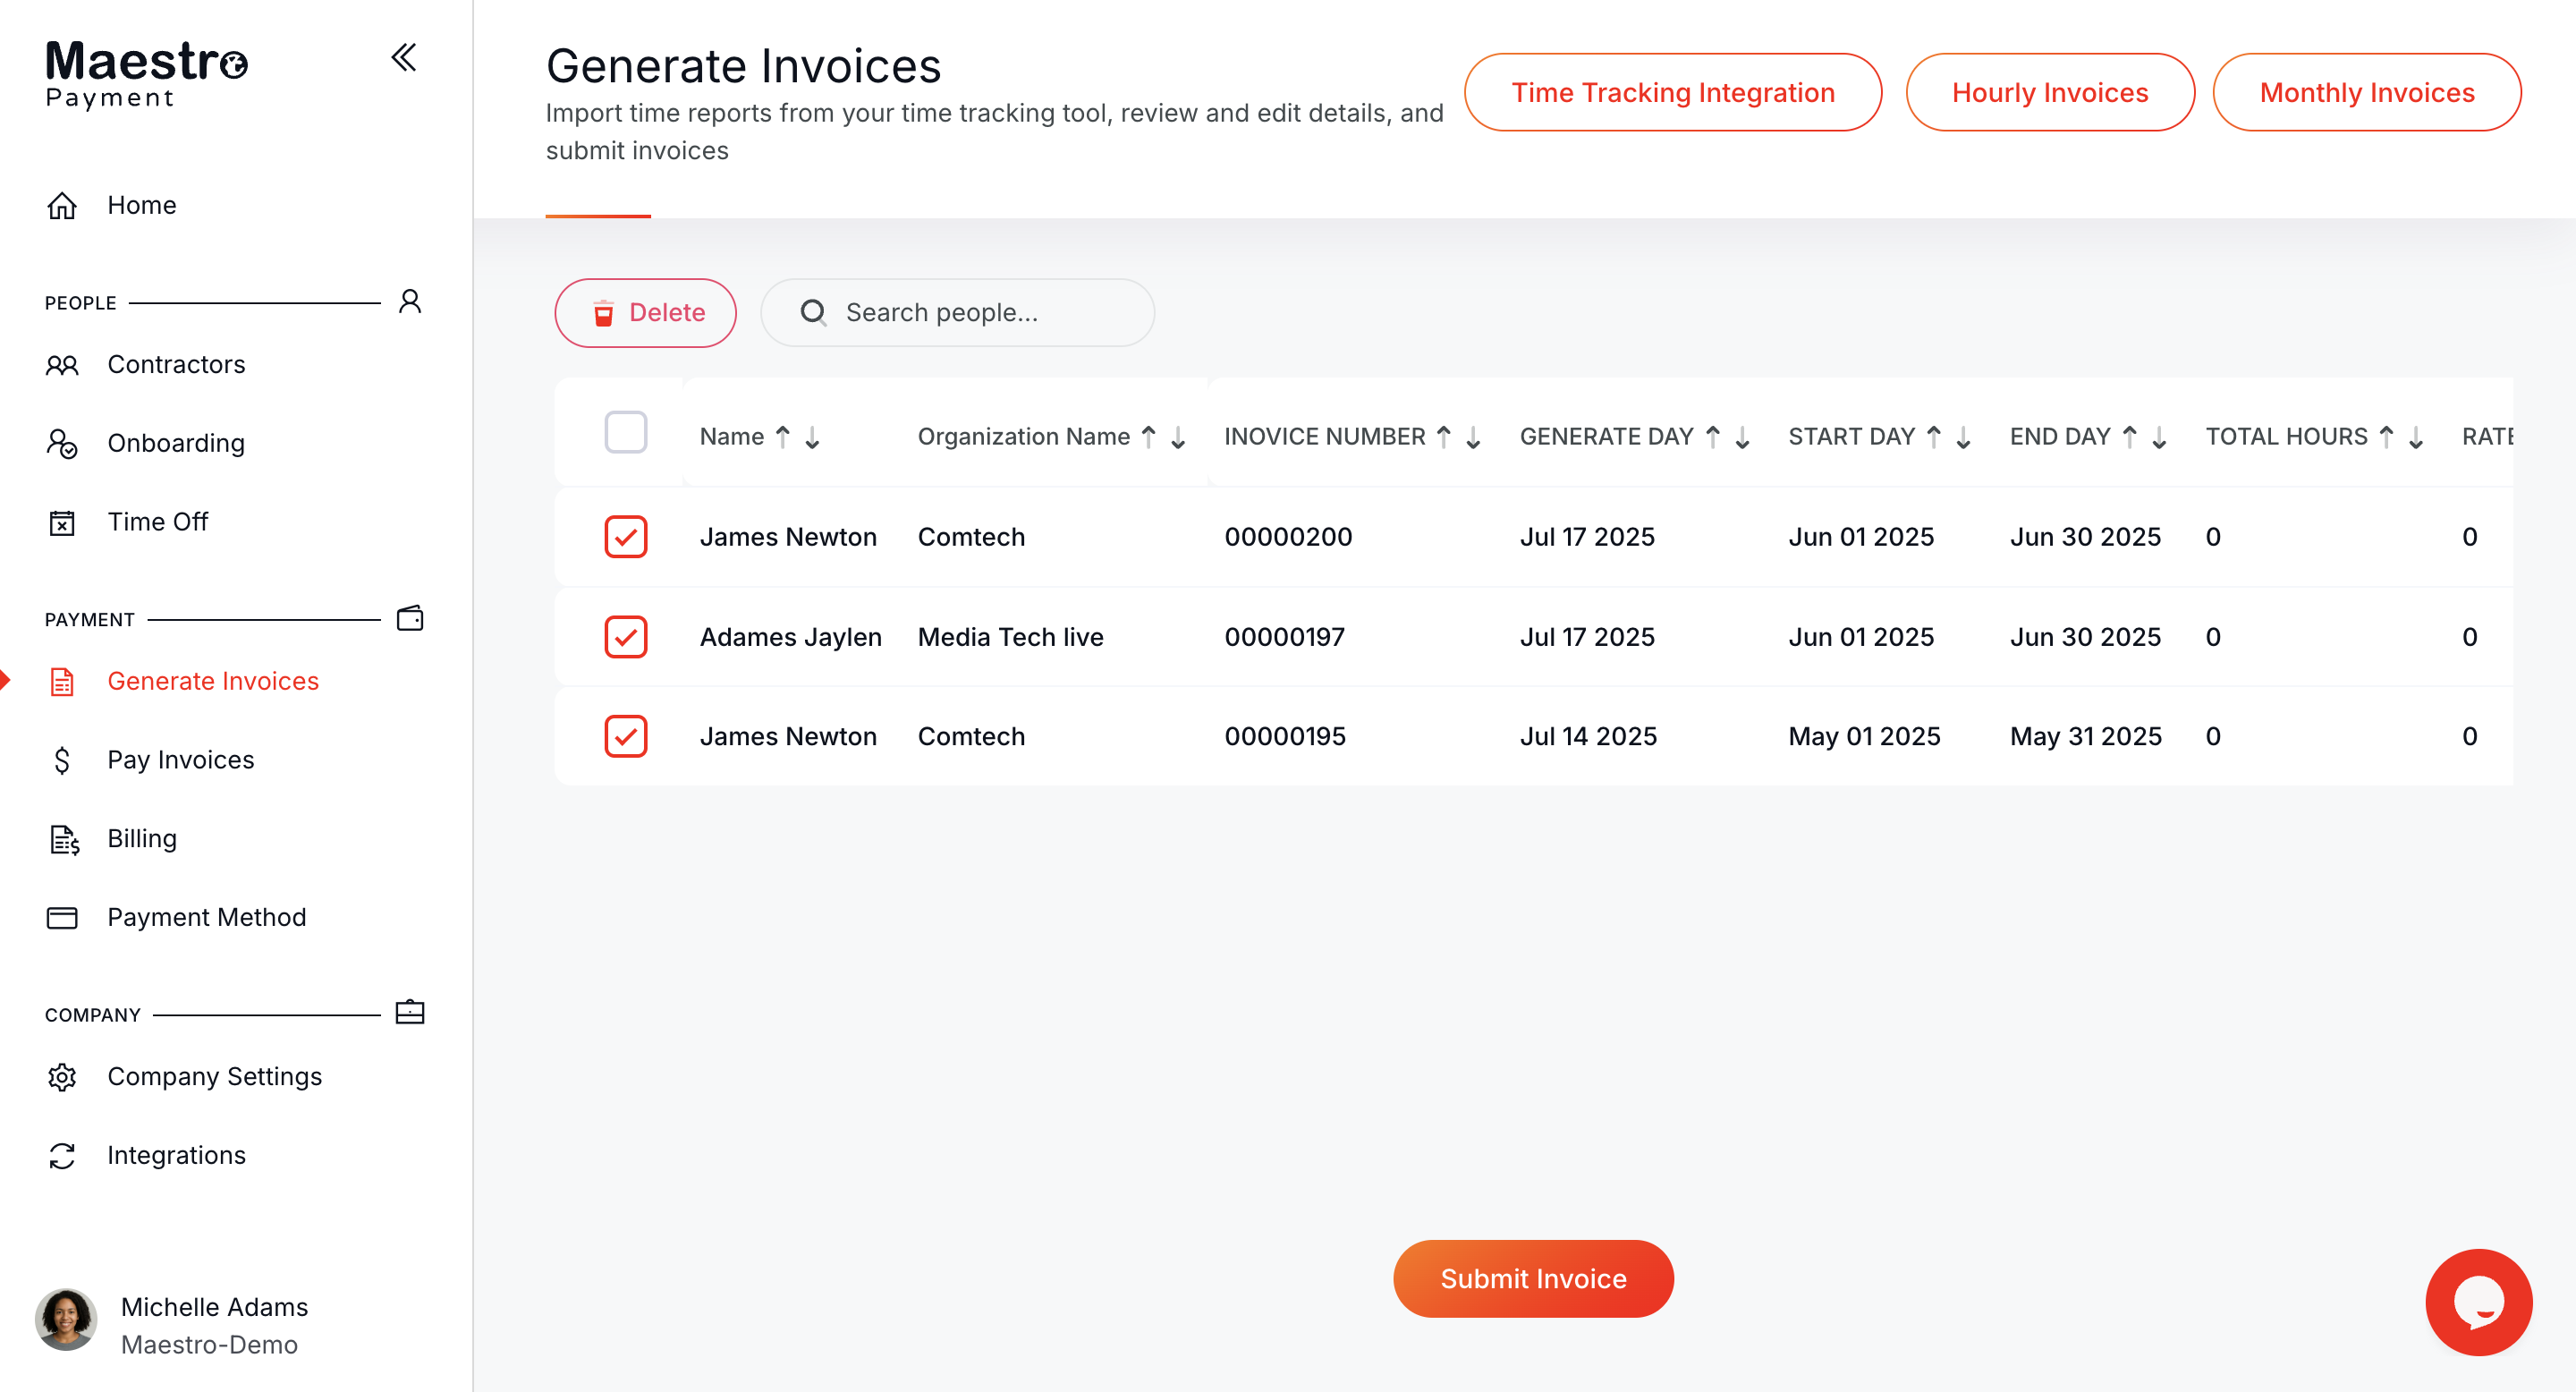
Task: Uncheck the Adames Jaylen row checkbox
Action: point(625,637)
